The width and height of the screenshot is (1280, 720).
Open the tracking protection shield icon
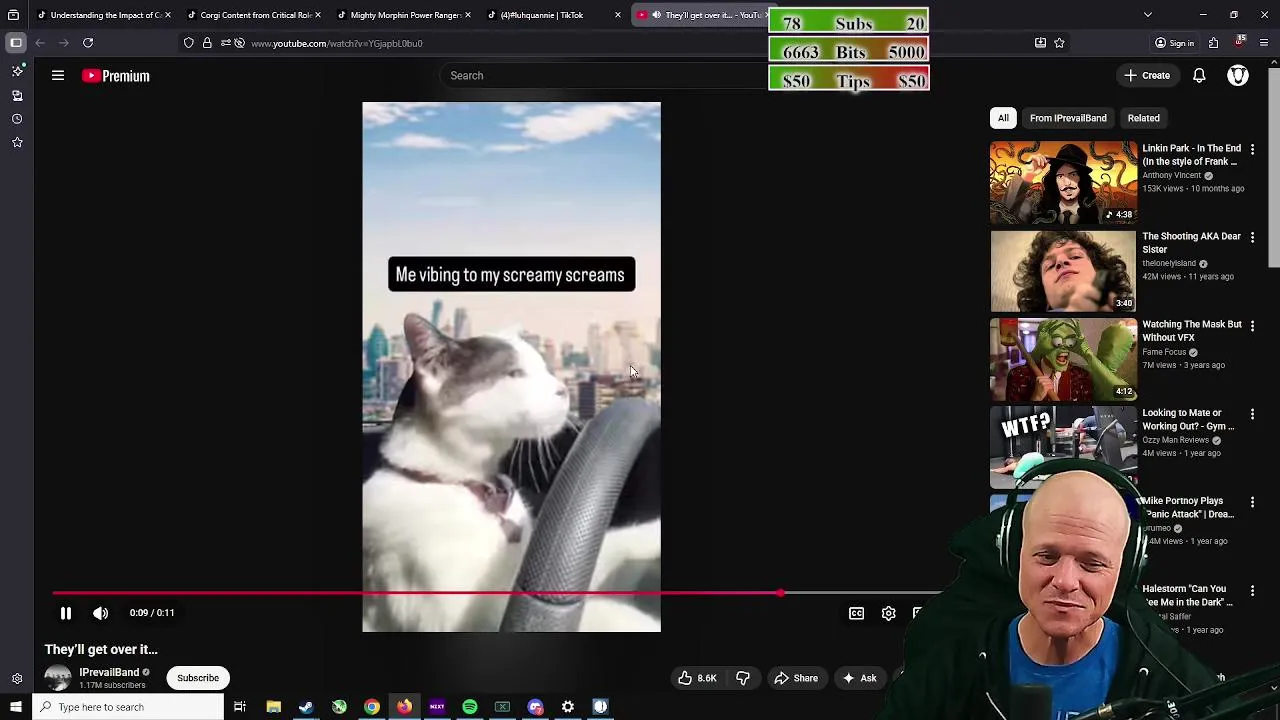point(189,43)
